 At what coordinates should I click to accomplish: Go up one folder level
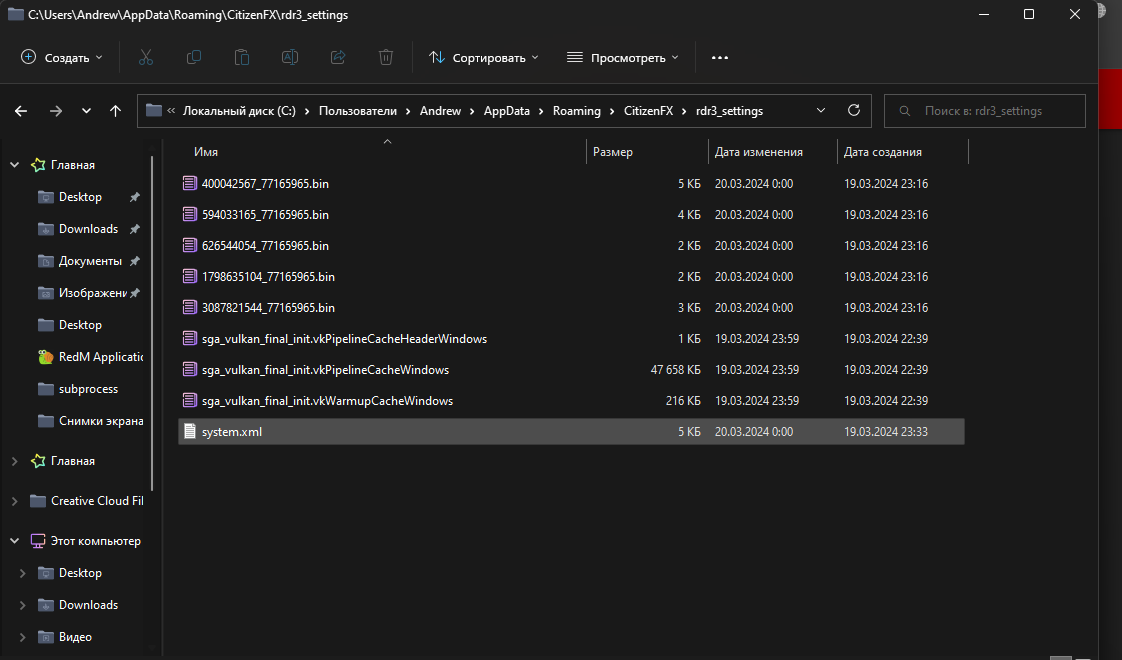tap(115, 111)
